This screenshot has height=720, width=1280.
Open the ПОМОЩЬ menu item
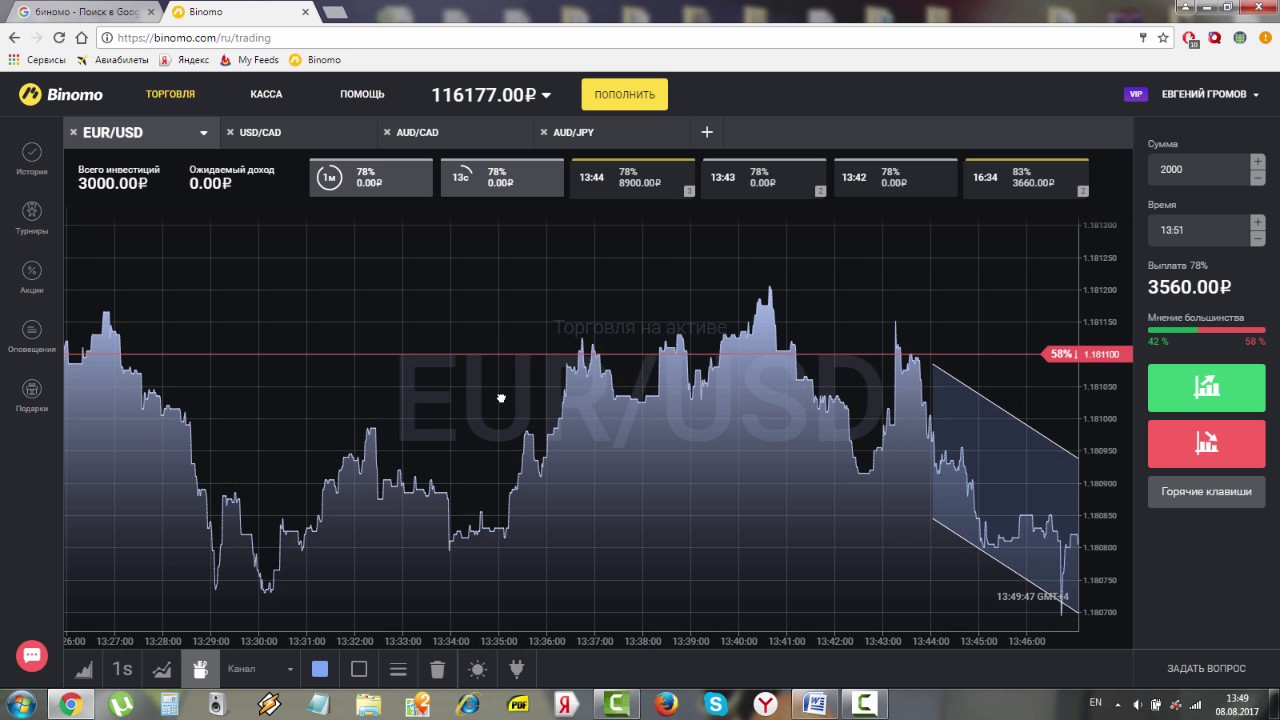pyautogui.click(x=362, y=94)
